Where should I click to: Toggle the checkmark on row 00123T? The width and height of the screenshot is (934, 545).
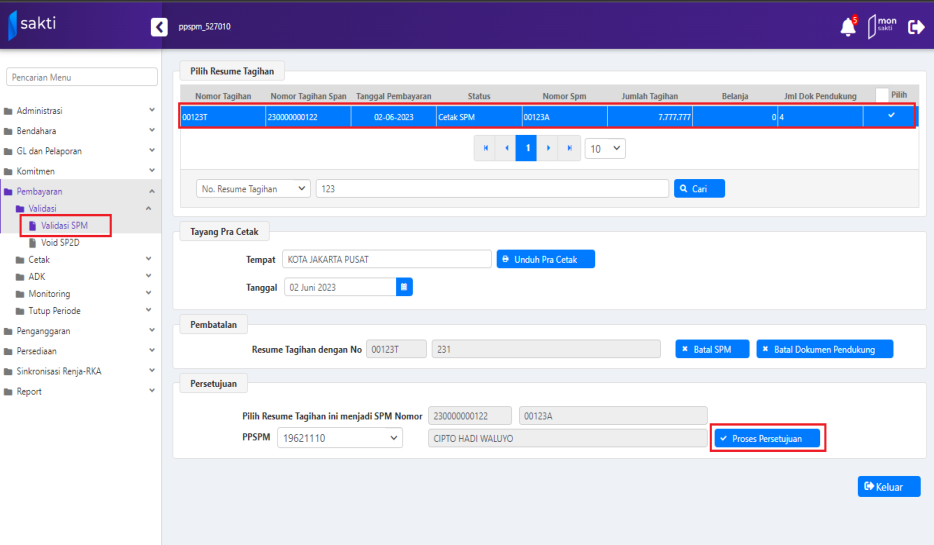[x=891, y=116]
